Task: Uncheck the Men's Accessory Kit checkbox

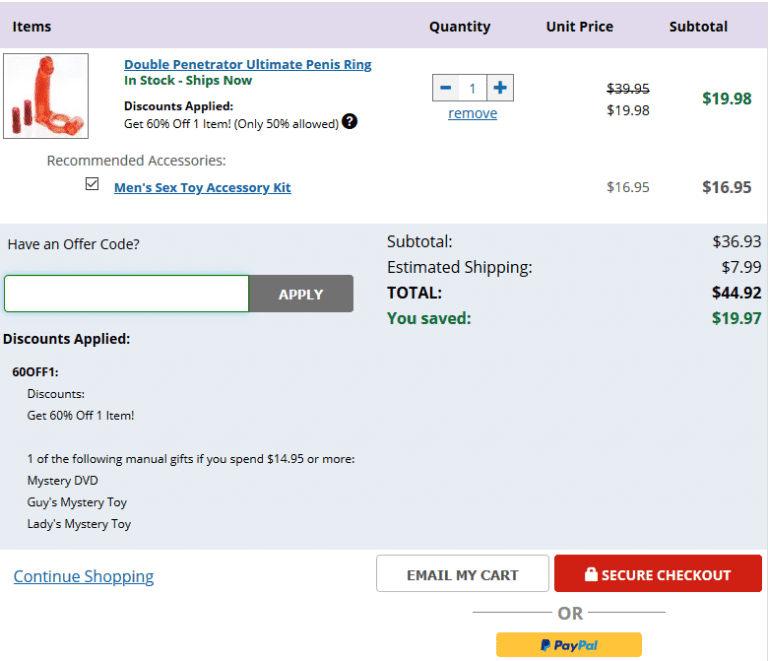Action: point(92,184)
